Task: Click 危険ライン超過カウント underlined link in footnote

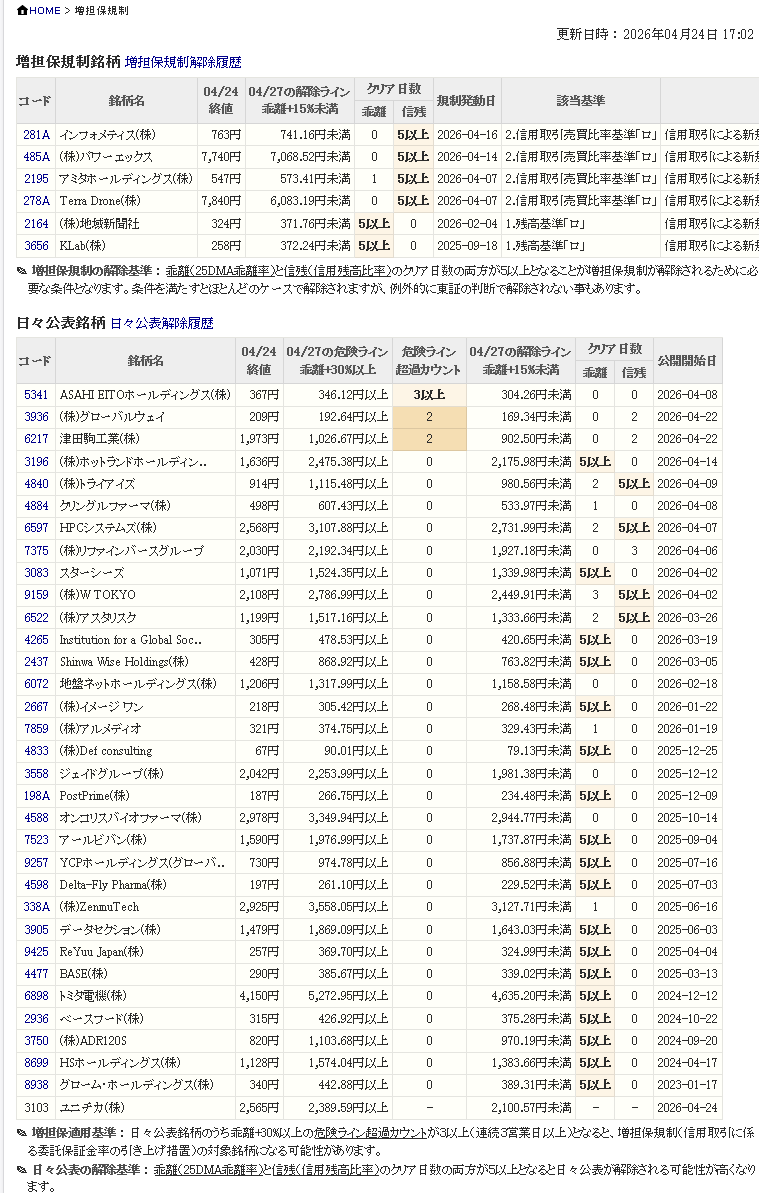Action: point(371,1133)
